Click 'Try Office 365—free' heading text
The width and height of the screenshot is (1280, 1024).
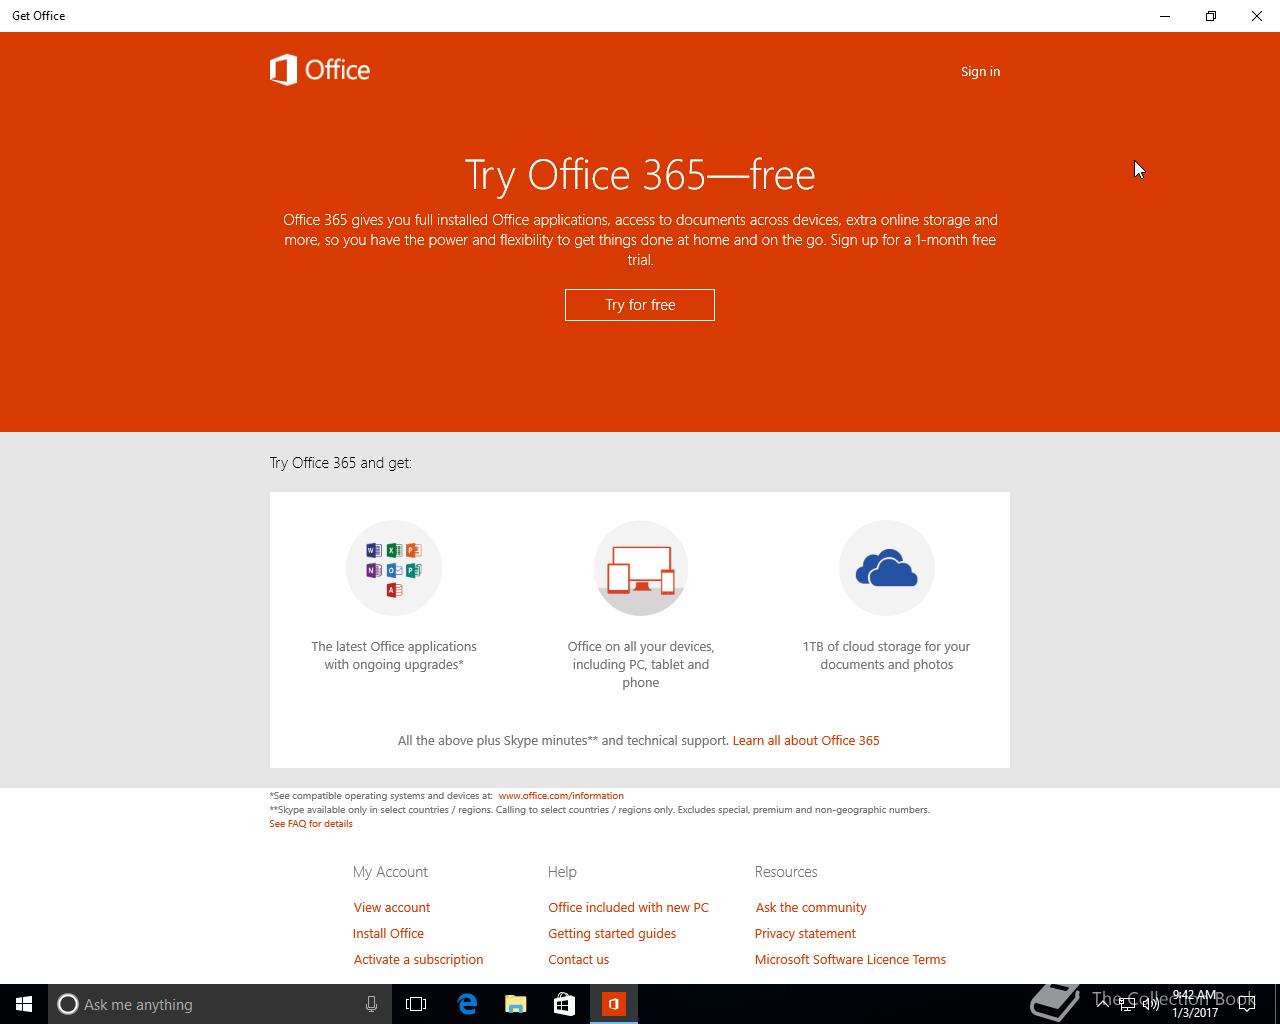640,175
